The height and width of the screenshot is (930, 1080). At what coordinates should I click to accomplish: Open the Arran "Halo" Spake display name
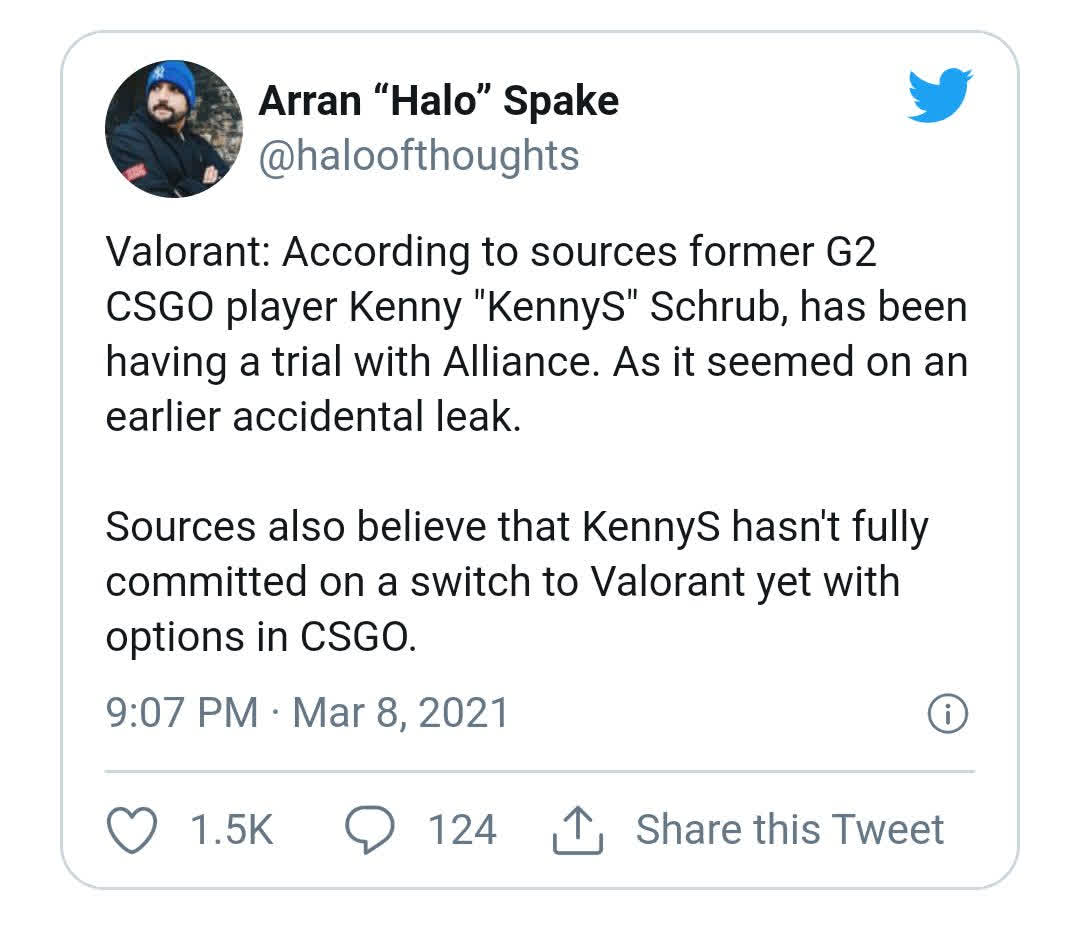pyautogui.click(x=439, y=101)
